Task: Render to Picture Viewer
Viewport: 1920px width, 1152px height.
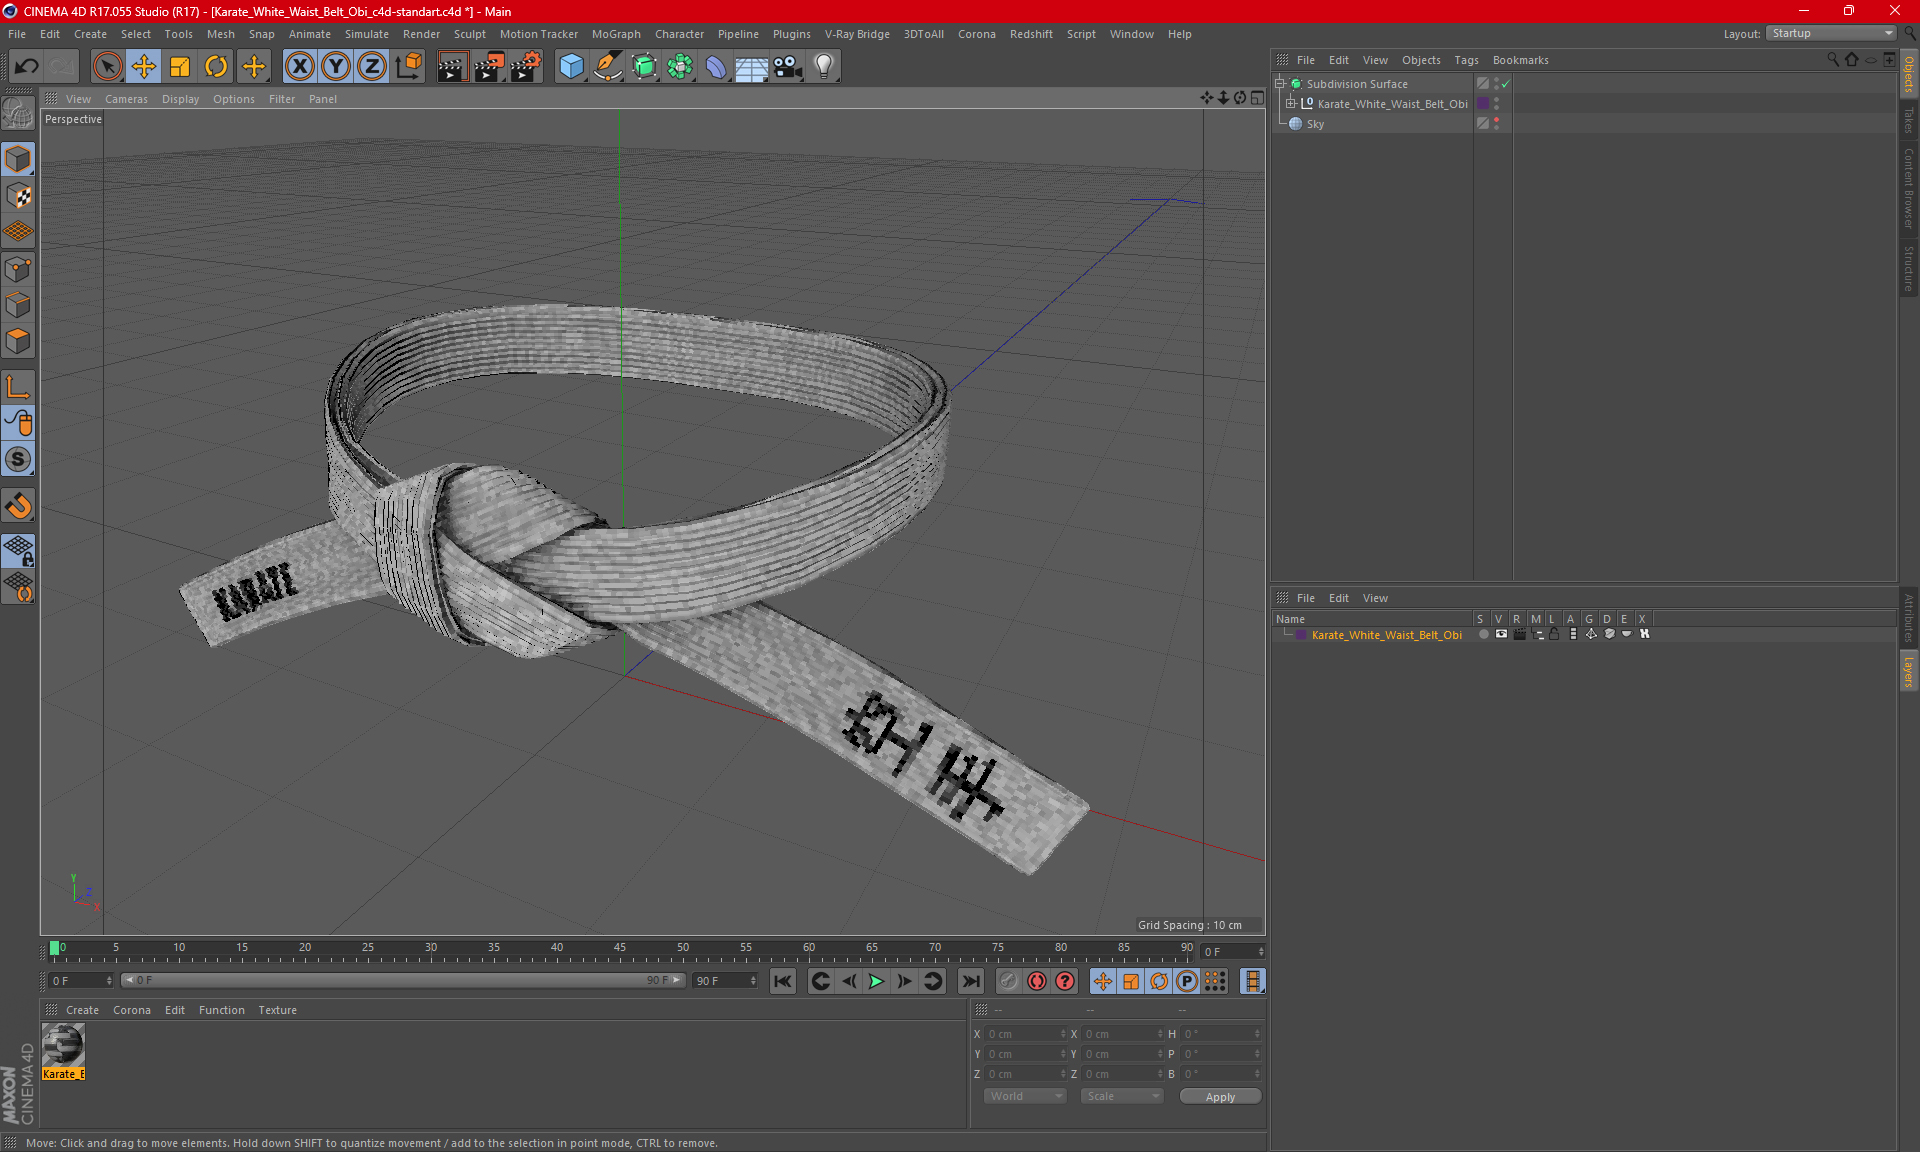Action: coord(489,66)
